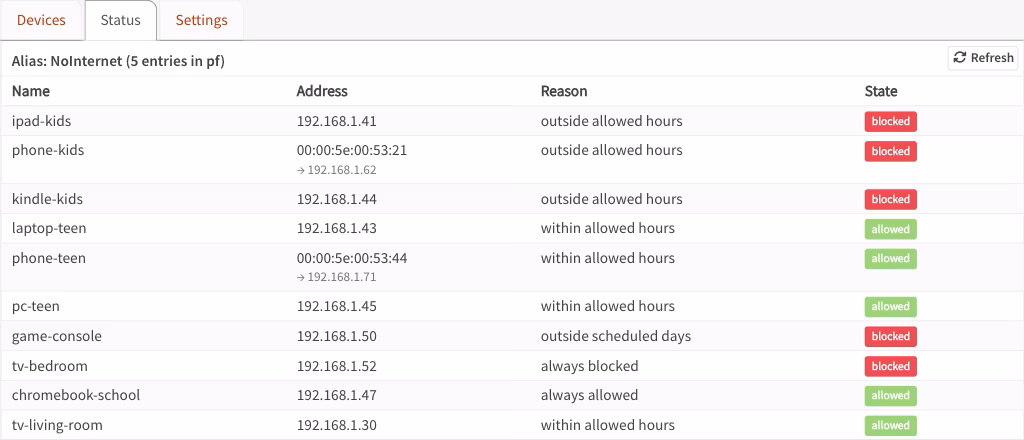Click blocked badge for kindle-kids

tap(891, 199)
